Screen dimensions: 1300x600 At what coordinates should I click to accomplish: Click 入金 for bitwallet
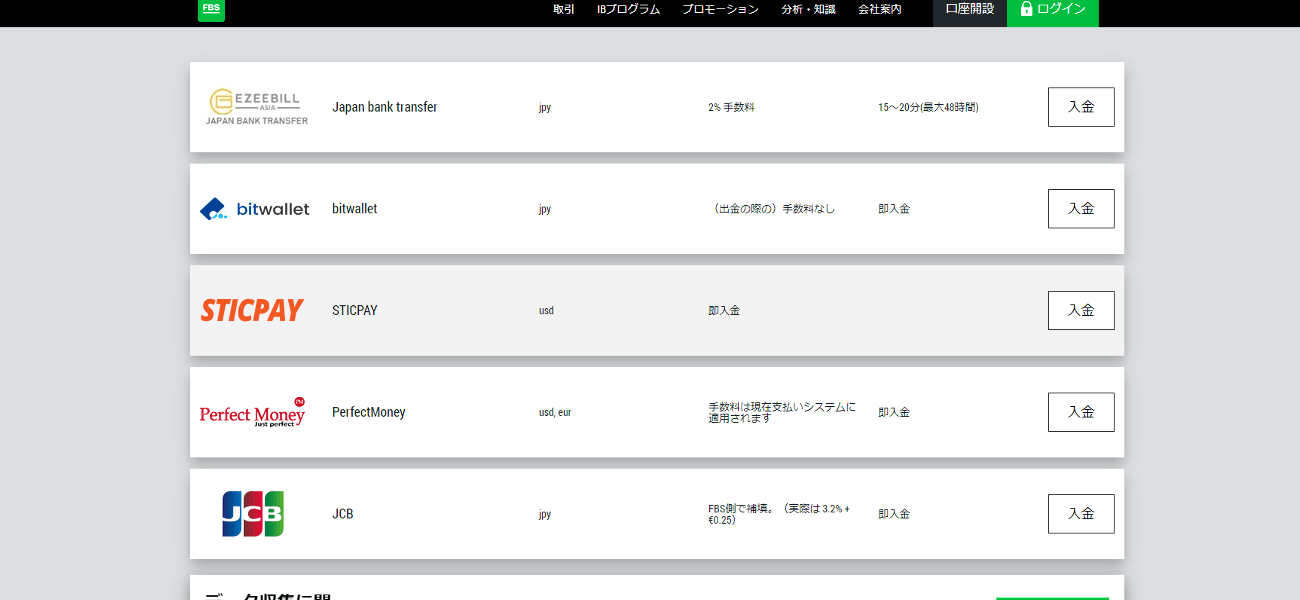coord(1081,209)
